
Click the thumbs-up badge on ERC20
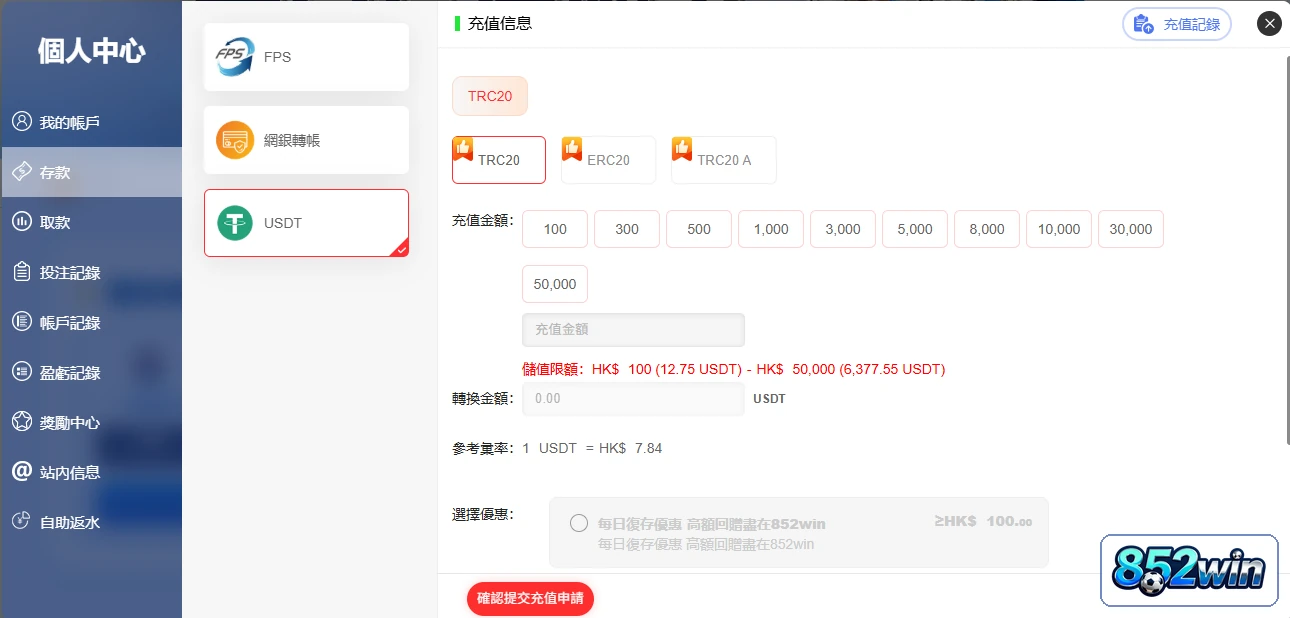[572, 148]
